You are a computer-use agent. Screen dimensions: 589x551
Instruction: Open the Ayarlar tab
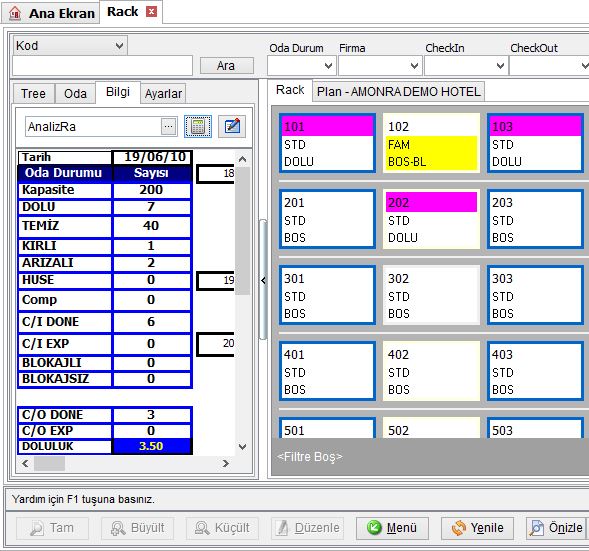[163, 94]
